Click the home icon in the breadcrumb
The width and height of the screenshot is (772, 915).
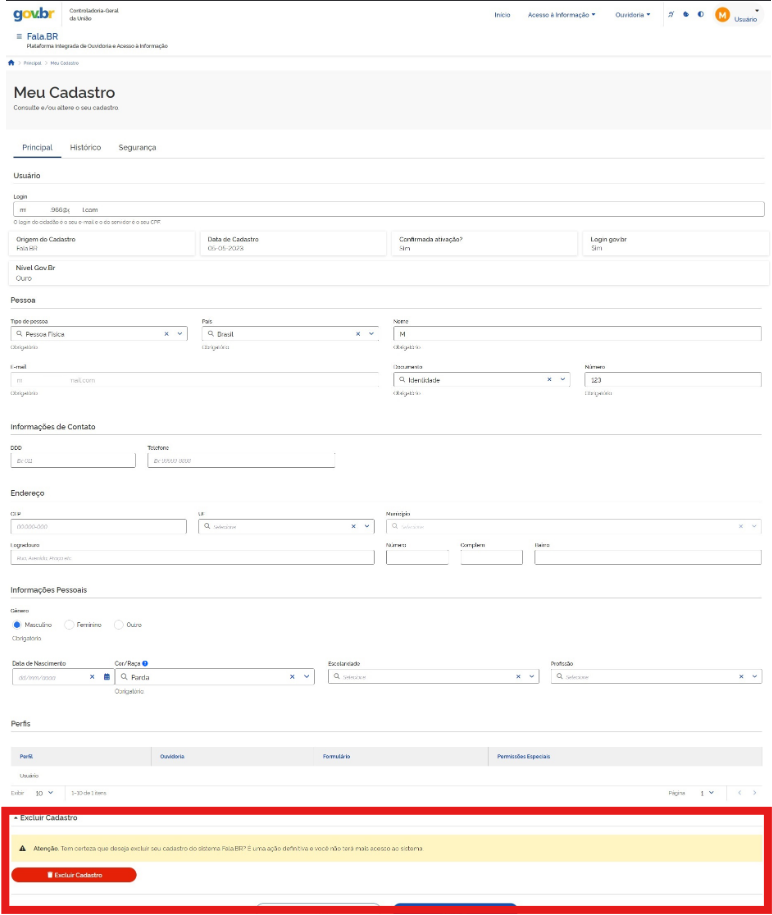11,63
